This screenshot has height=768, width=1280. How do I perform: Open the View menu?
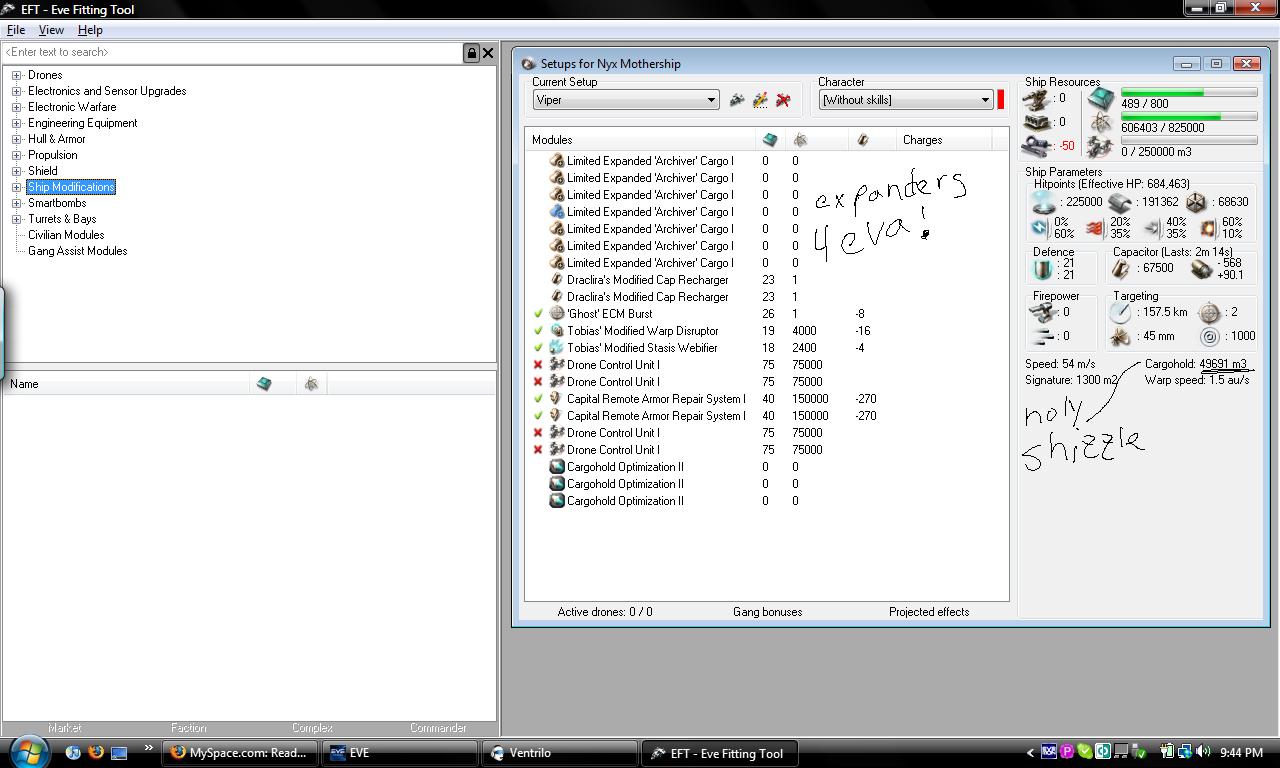click(x=51, y=30)
